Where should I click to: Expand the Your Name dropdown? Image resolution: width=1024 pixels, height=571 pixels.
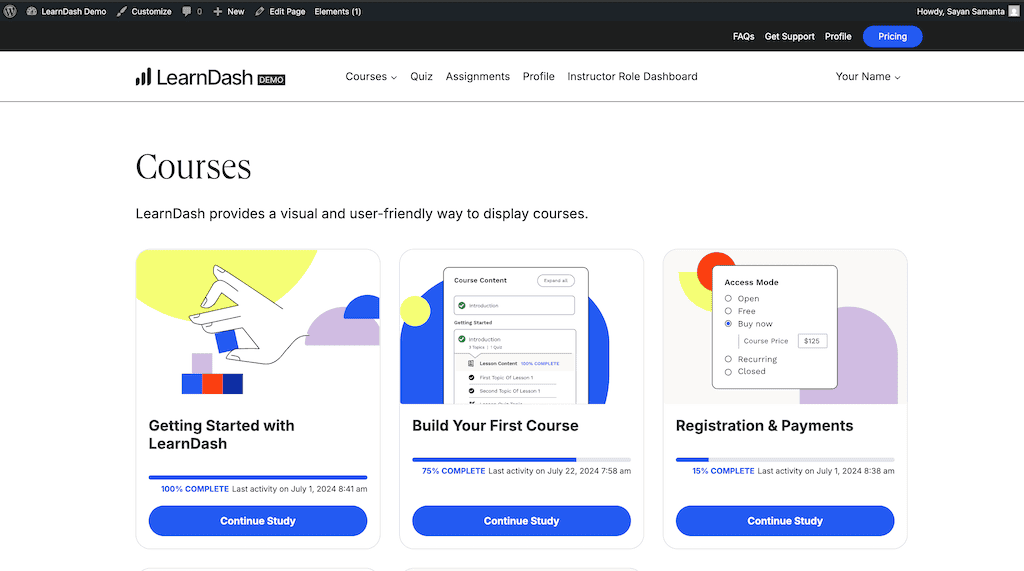868,76
